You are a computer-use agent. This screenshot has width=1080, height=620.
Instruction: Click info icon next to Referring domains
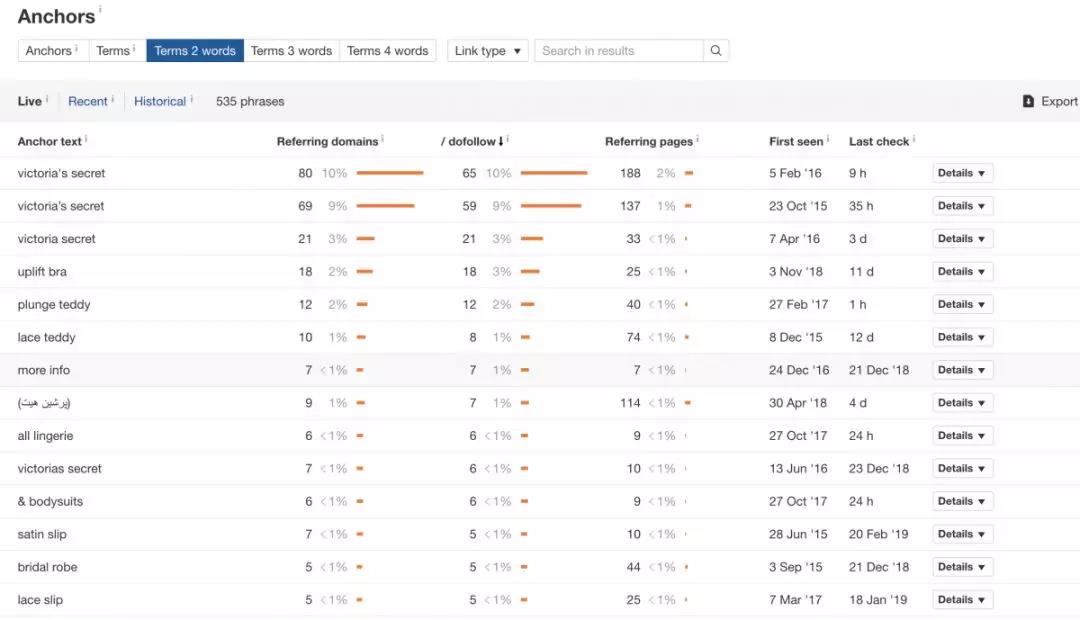(x=383, y=140)
